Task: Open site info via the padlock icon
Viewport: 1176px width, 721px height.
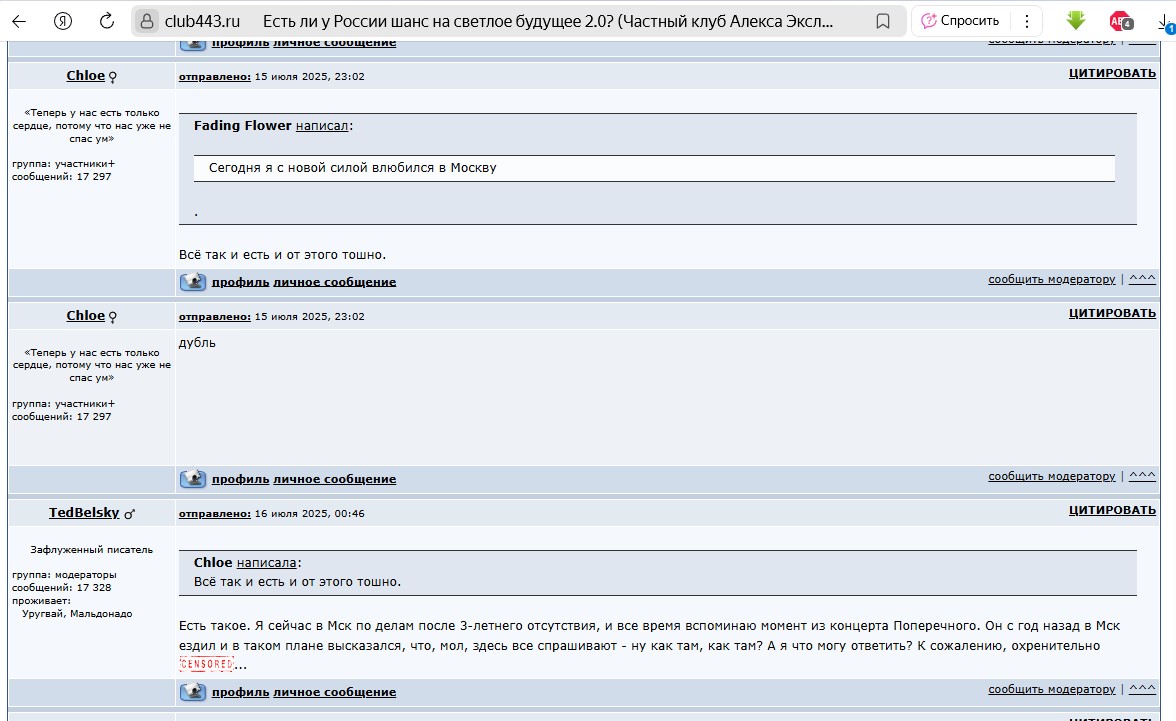Action: tap(147, 21)
